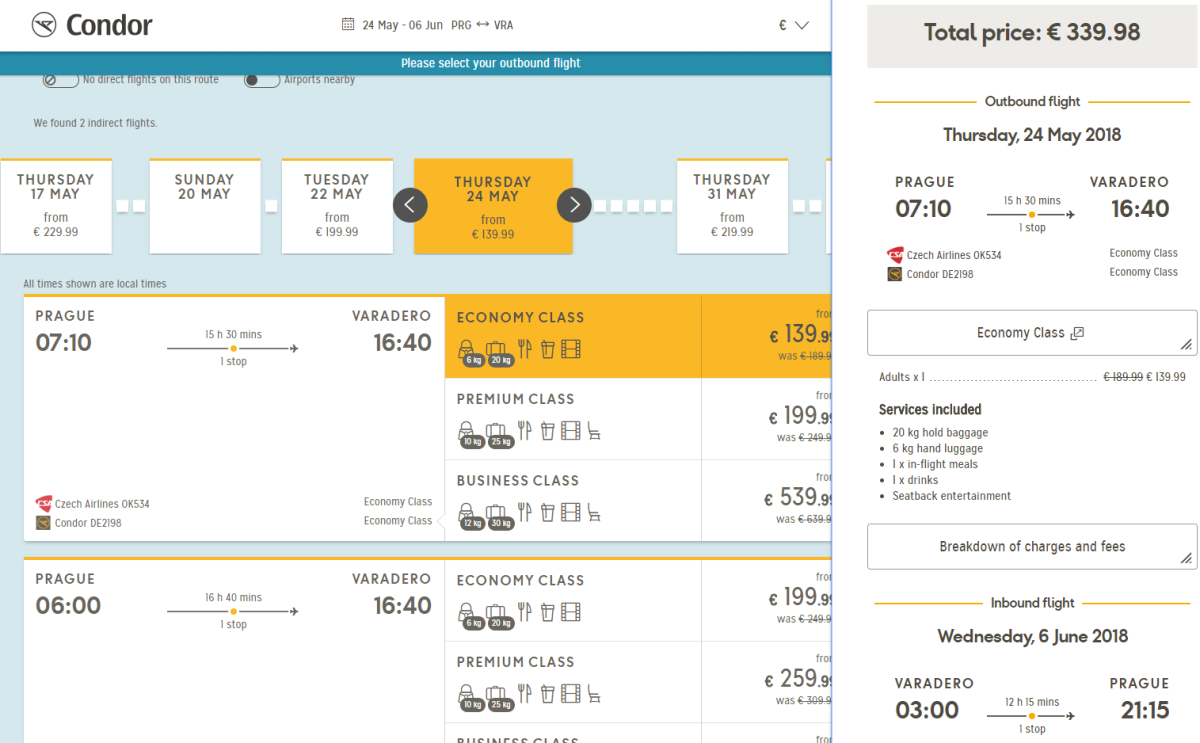
Task: Select the Thursday 17 May date tab
Action: tap(56, 205)
